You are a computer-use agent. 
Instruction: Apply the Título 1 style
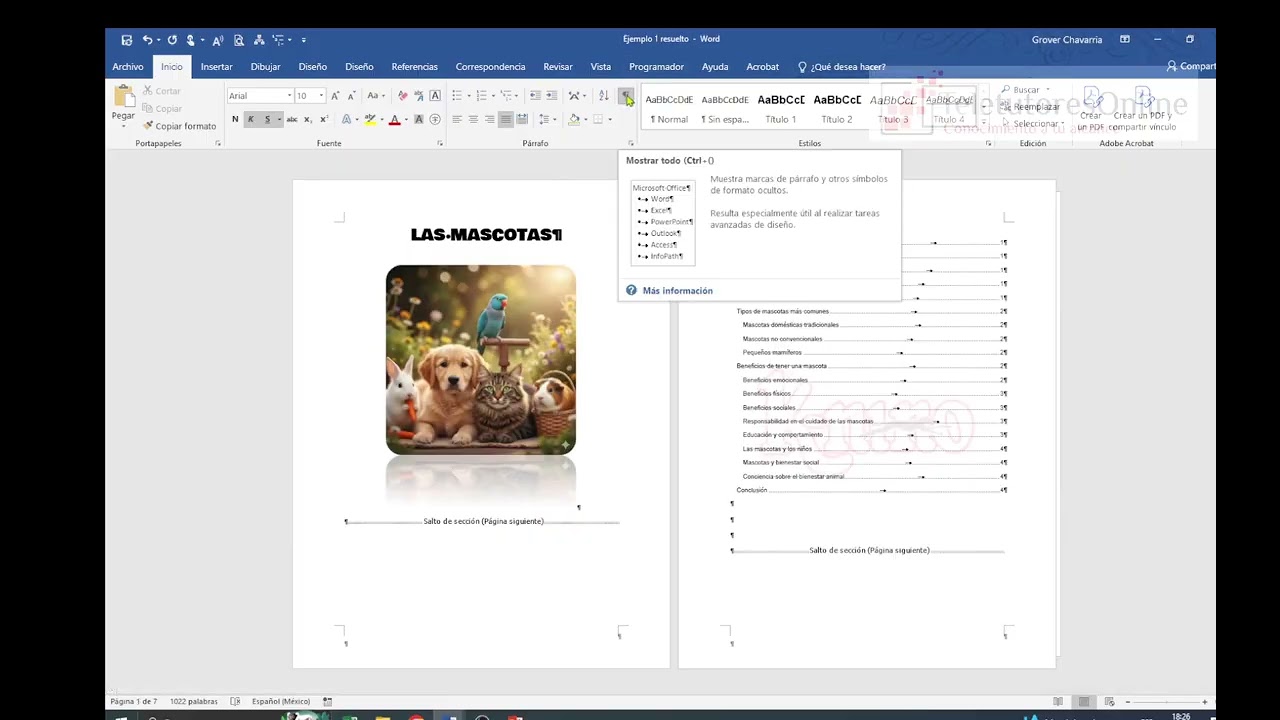coord(781,109)
